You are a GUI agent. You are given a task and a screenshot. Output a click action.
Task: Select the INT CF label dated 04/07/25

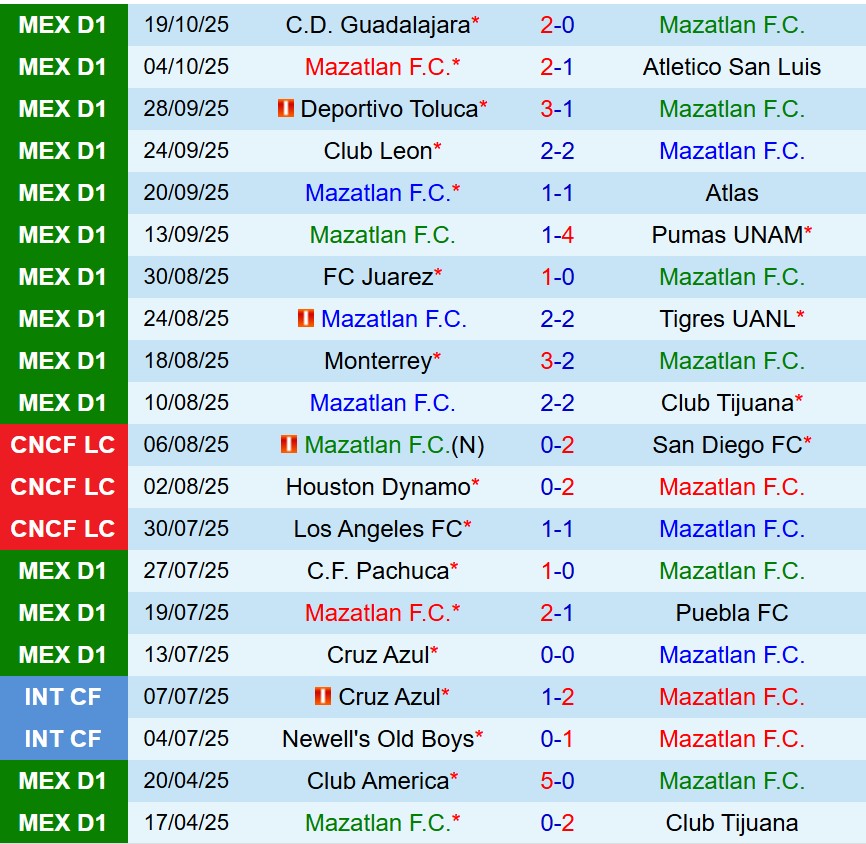63,739
